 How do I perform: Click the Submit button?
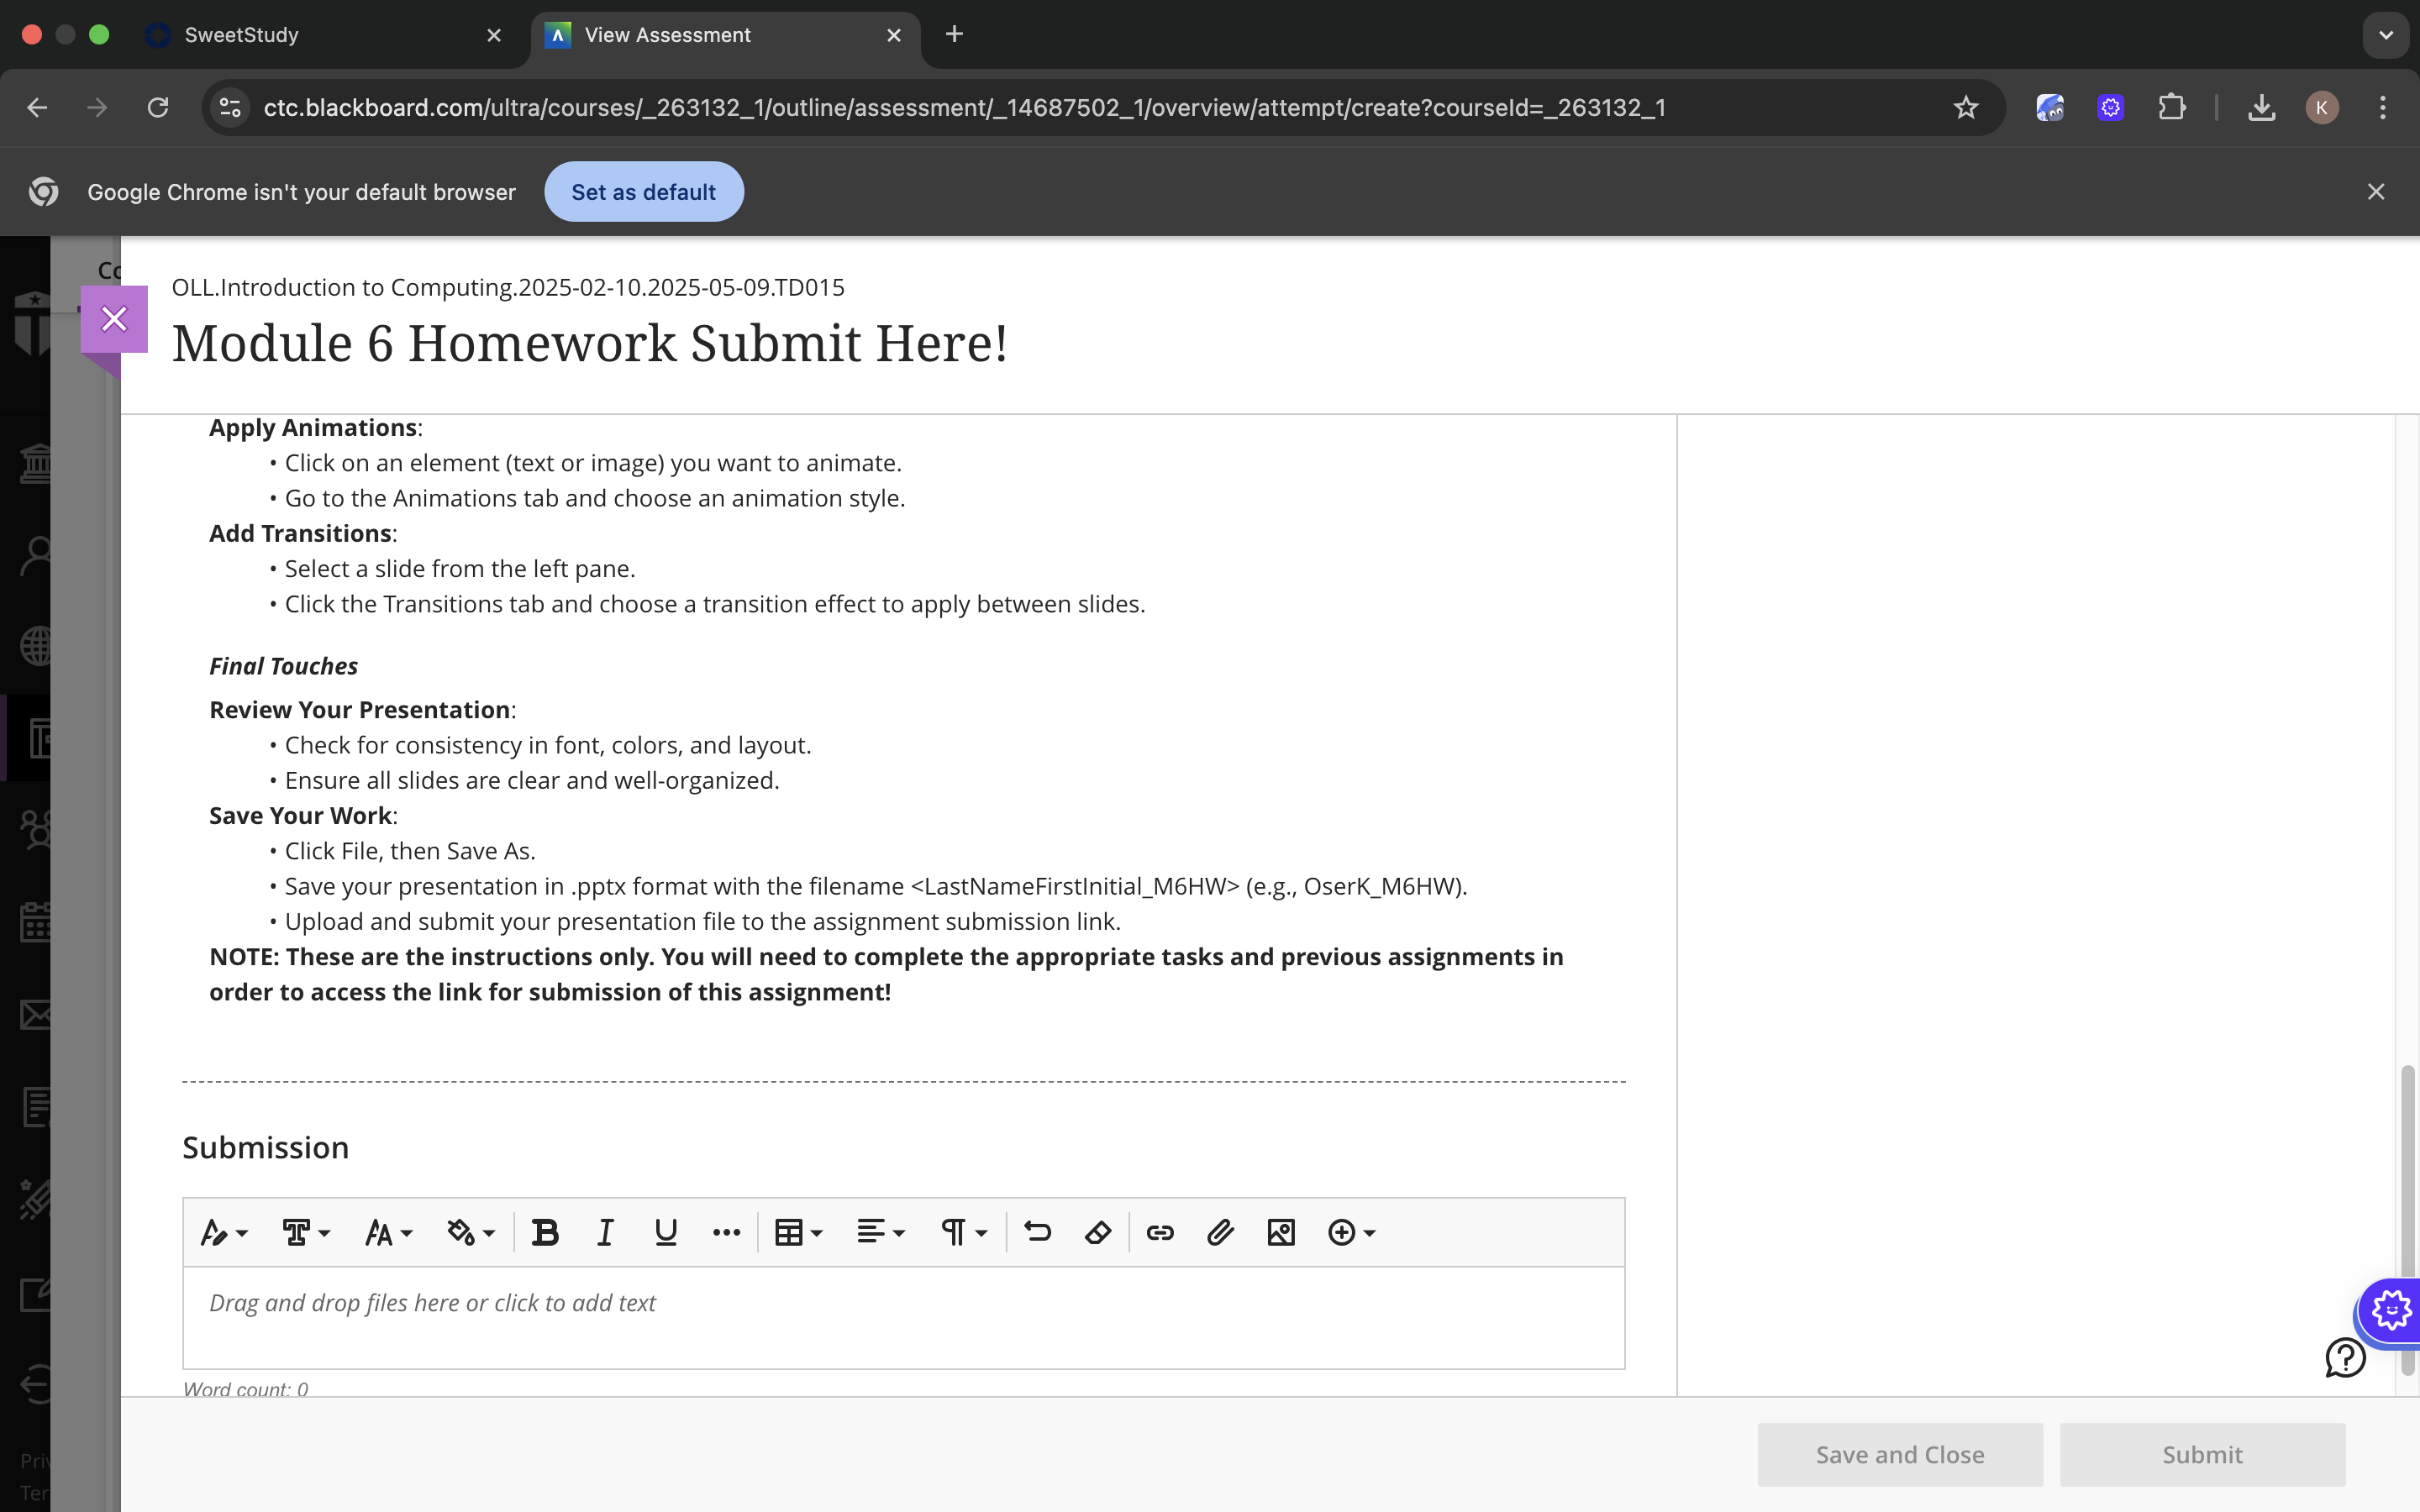pos(2202,1455)
